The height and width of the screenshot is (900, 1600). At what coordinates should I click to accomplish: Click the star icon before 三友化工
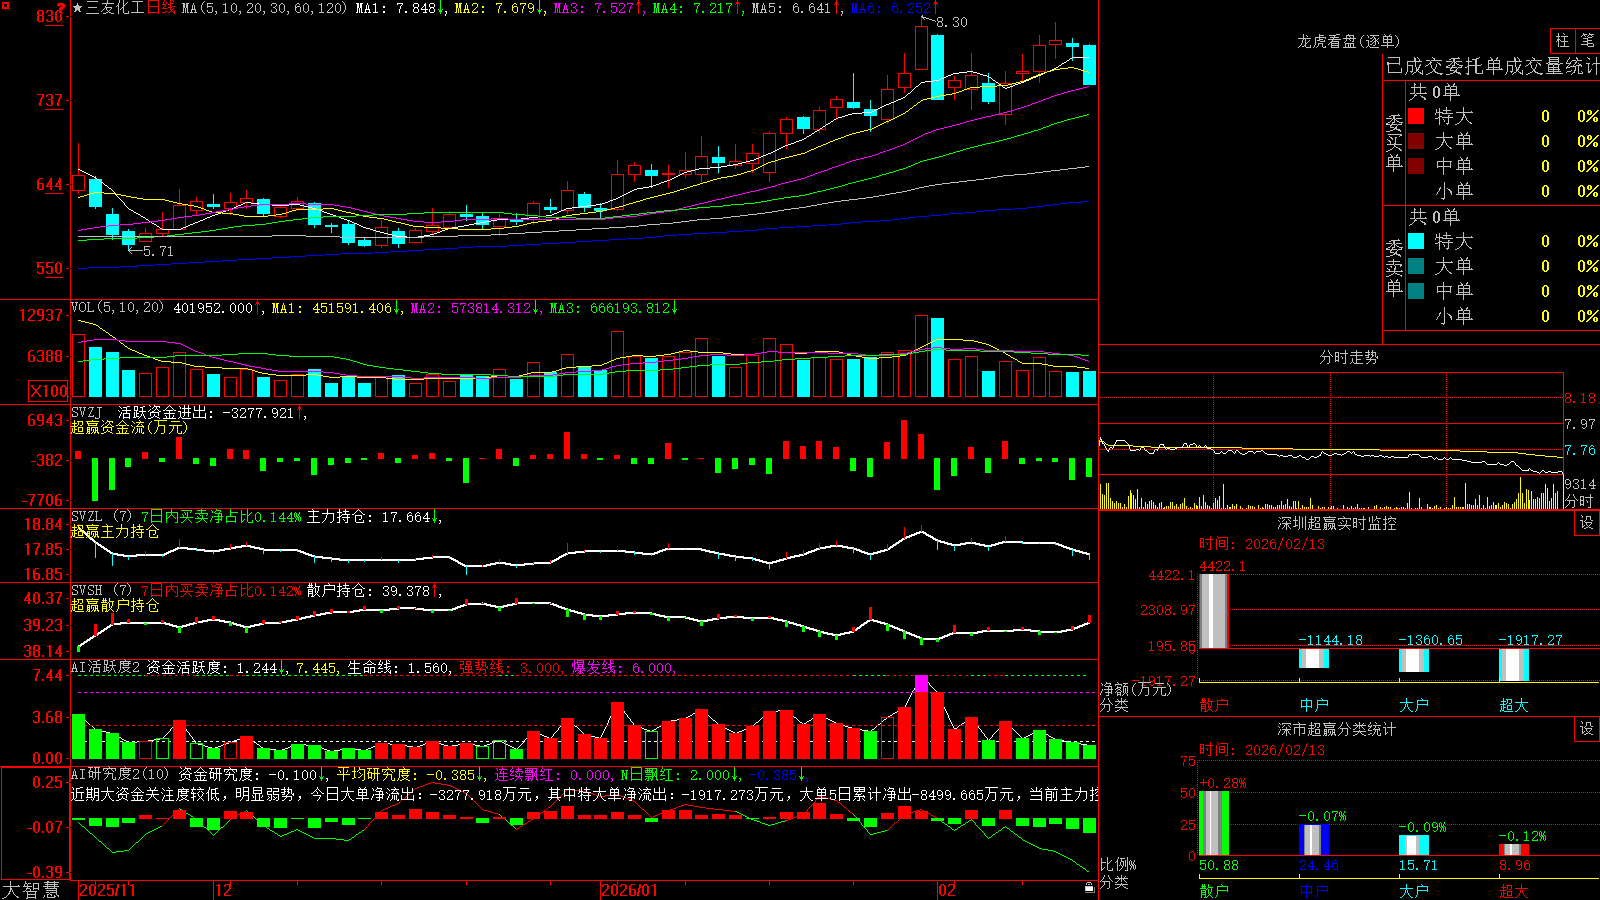point(78,8)
